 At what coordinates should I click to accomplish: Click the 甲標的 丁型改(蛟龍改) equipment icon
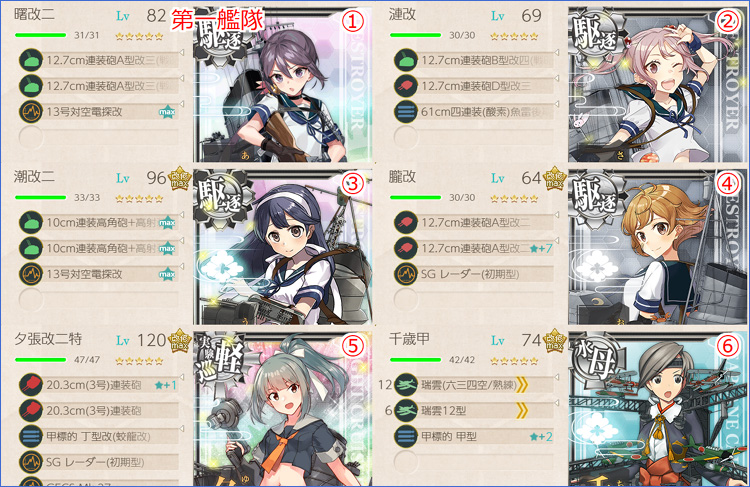pyautogui.click(x=31, y=436)
